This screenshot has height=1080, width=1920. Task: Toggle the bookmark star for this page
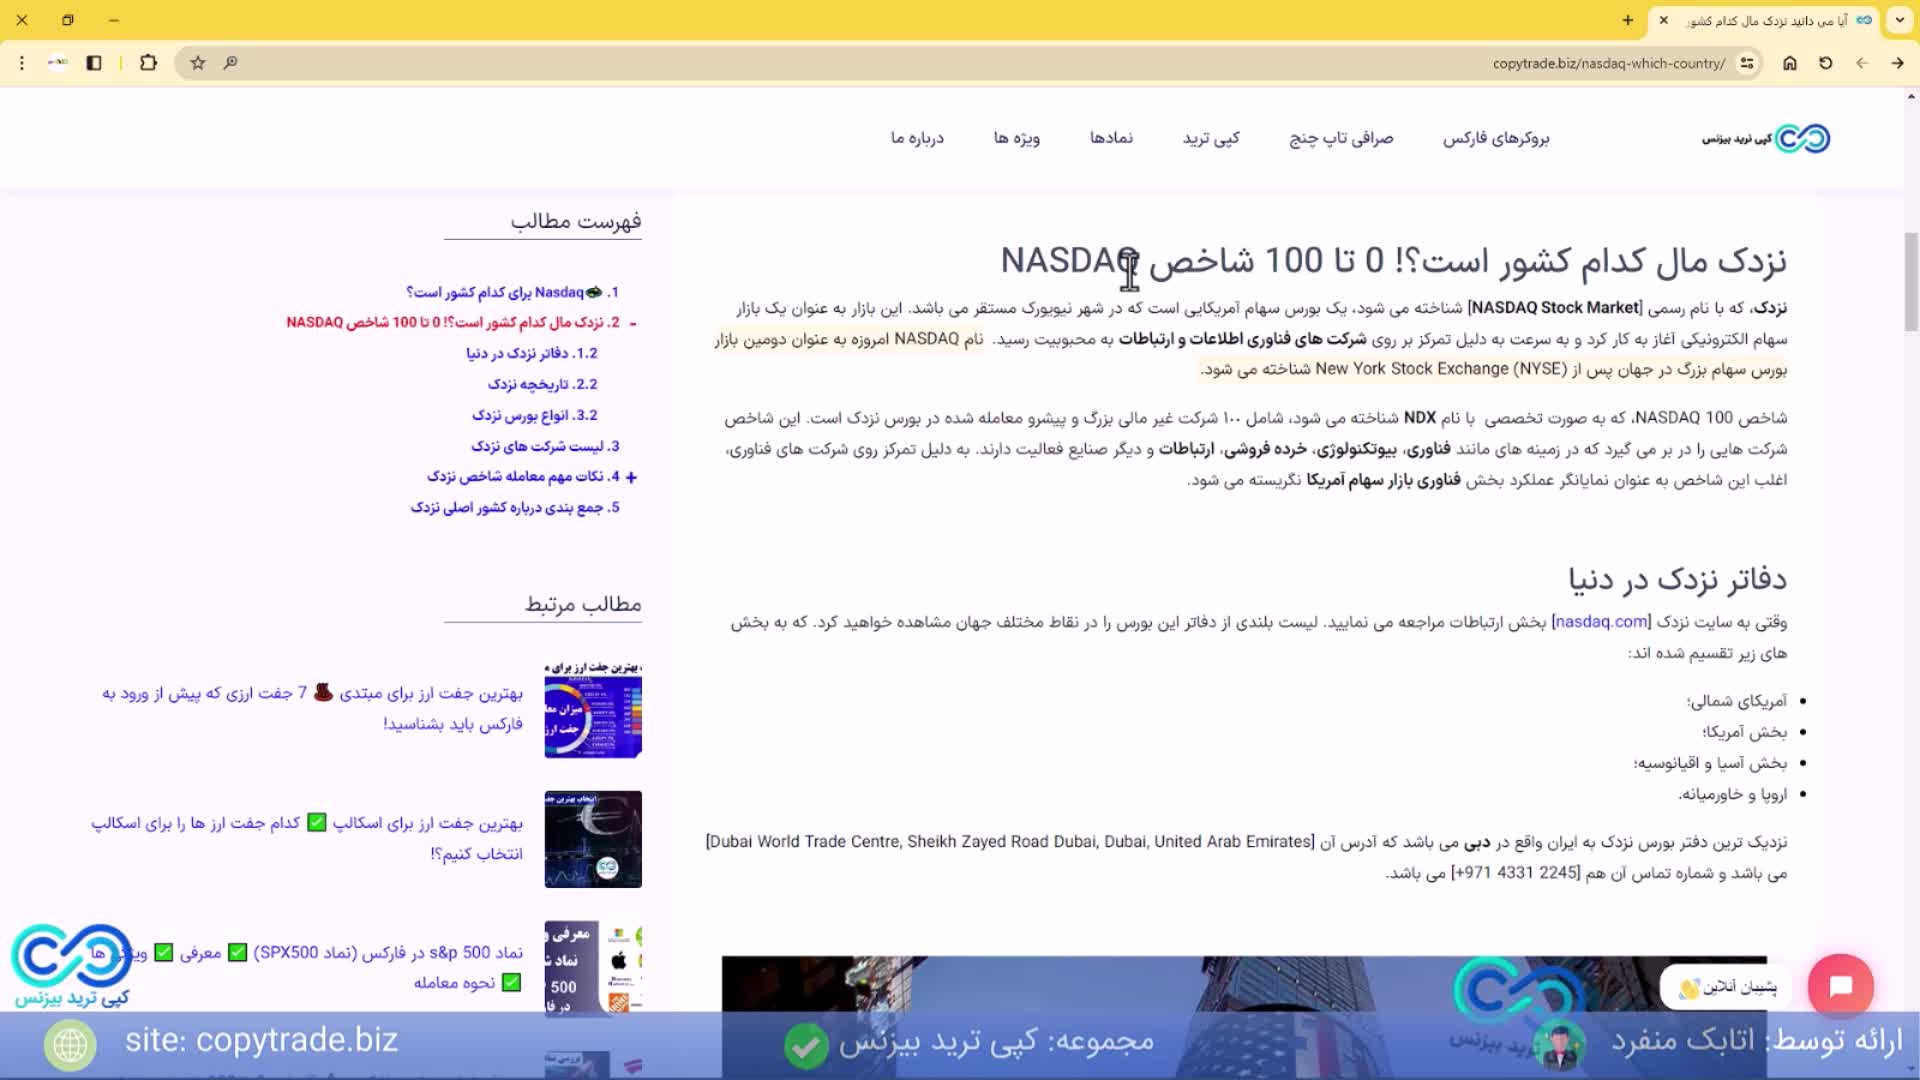(197, 63)
